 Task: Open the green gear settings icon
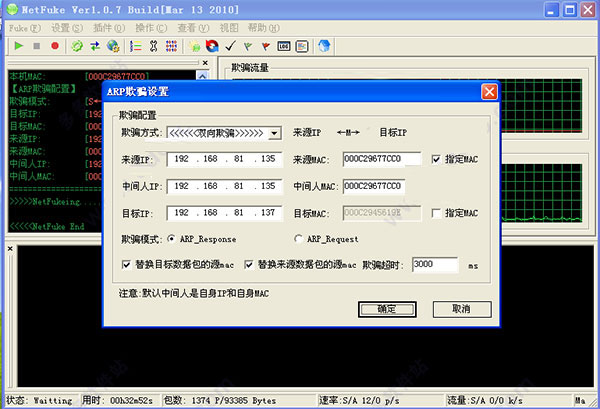click(x=77, y=46)
